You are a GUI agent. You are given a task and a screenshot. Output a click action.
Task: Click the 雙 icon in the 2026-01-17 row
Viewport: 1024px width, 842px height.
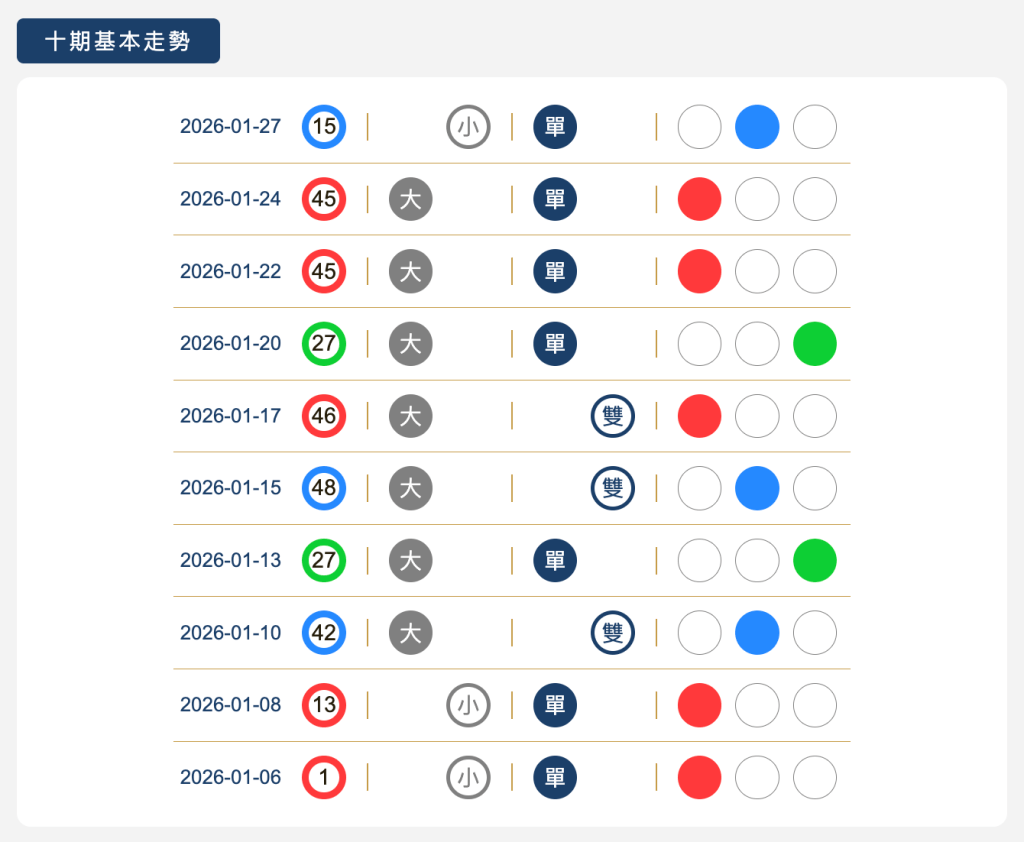(x=613, y=416)
